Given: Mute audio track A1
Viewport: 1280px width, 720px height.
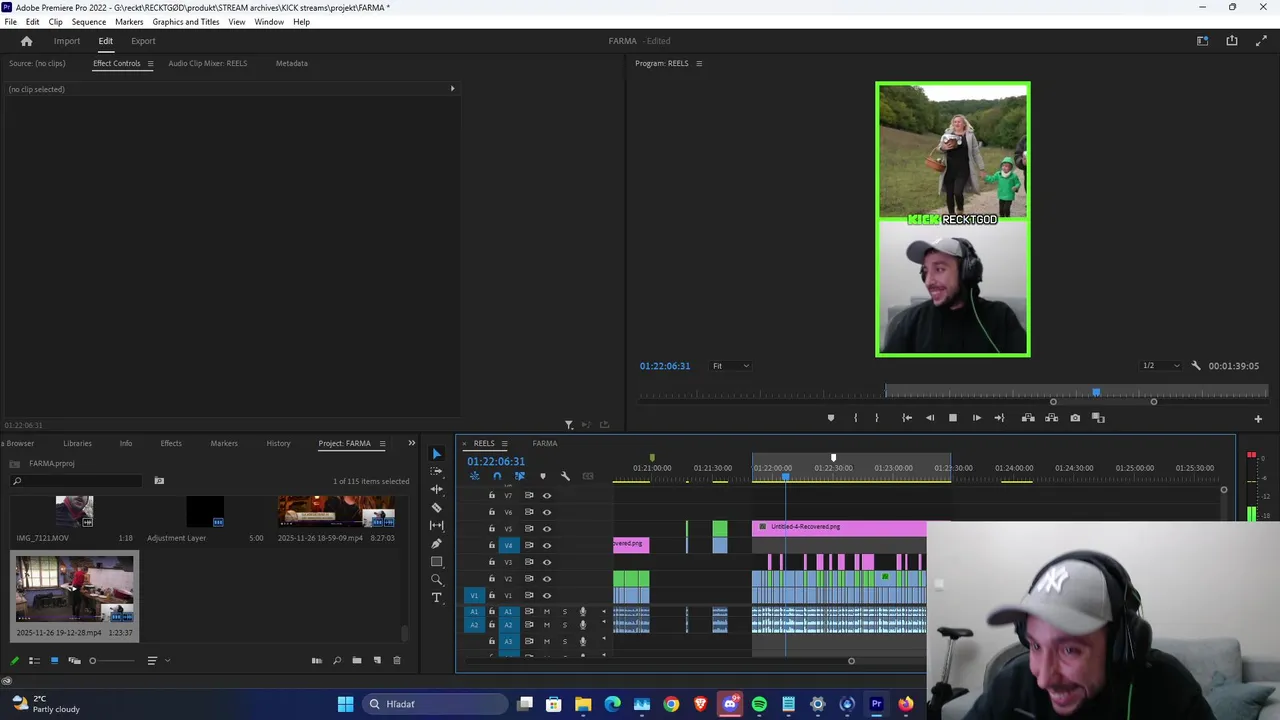Looking at the screenshot, I should pyautogui.click(x=546, y=612).
